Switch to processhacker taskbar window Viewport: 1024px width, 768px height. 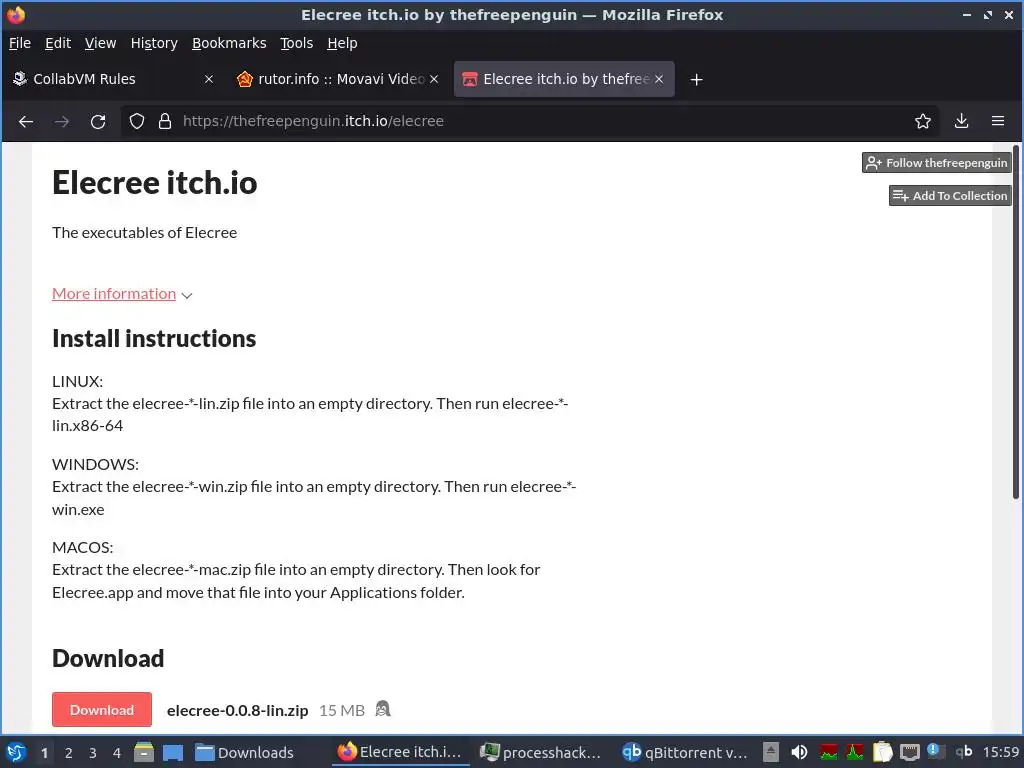[540, 752]
